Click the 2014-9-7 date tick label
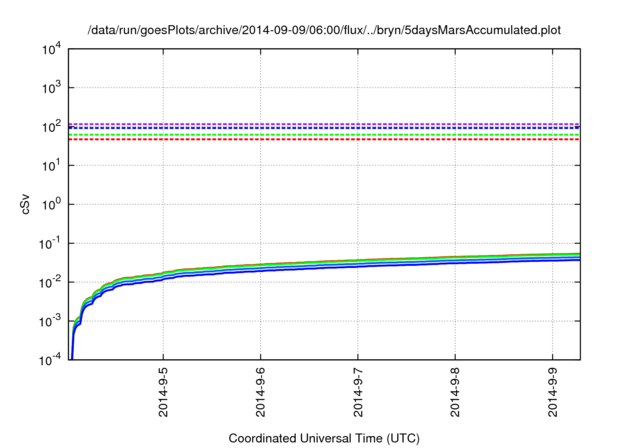 pyautogui.click(x=358, y=392)
